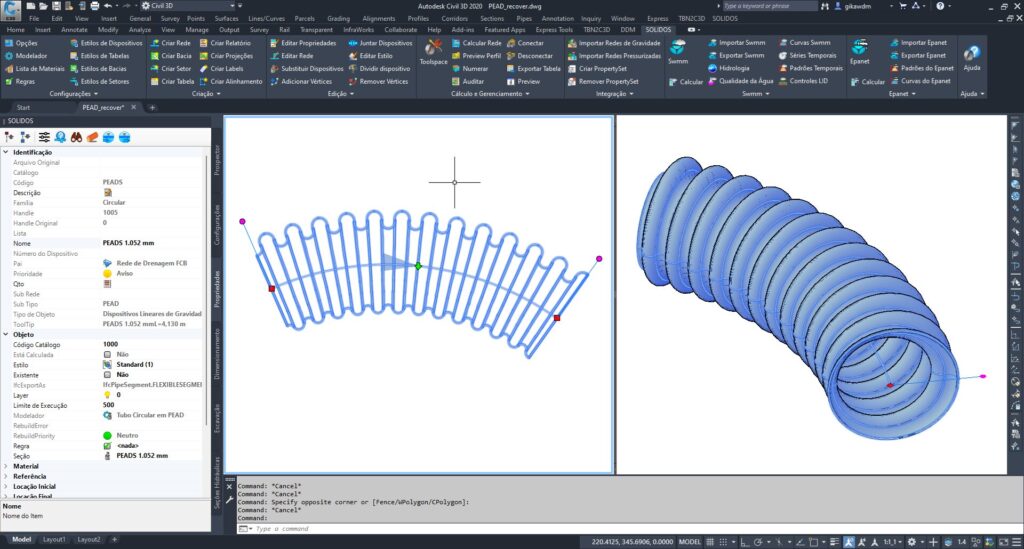
Task: Open the Prospector side tab
Action: pos(217,160)
